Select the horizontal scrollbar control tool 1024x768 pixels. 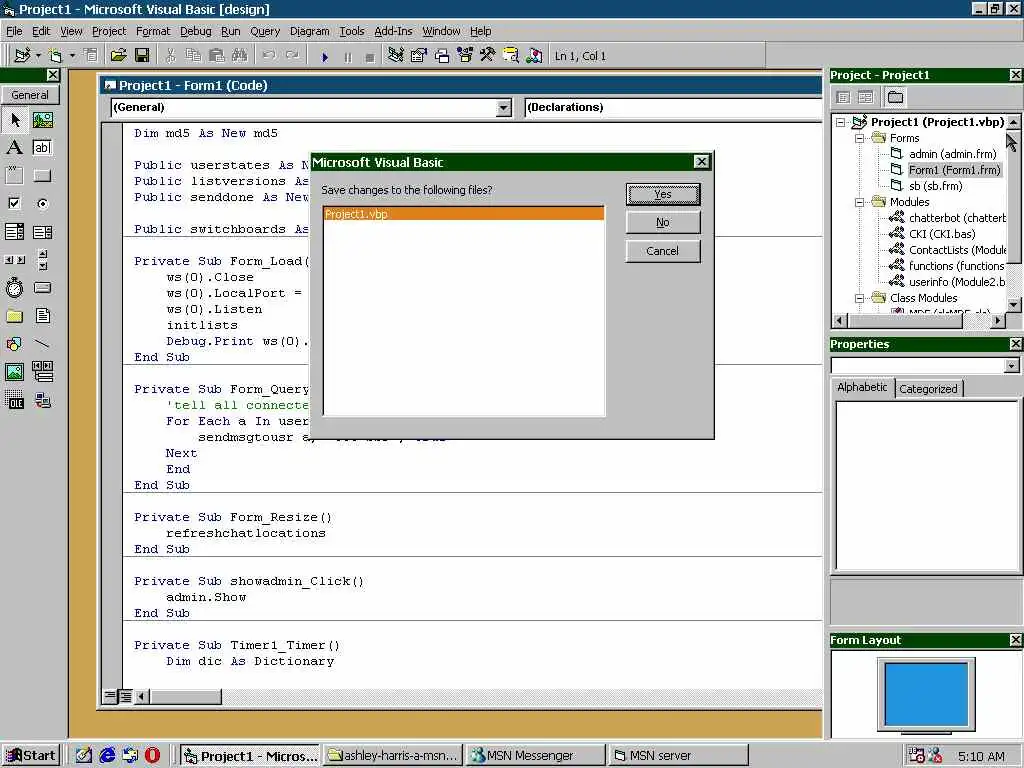pyautogui.click(x=14, y=260)
